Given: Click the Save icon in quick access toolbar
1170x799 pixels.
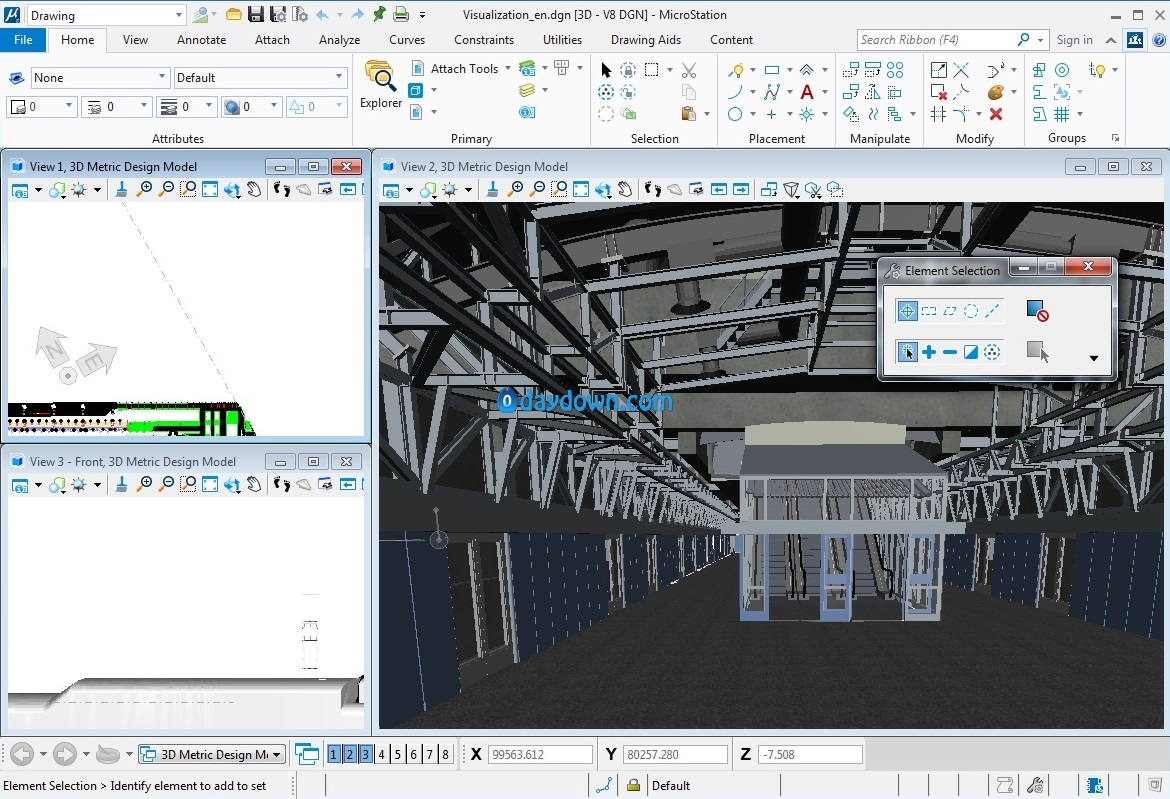Looking at the screenshot, I should point(255,14).
